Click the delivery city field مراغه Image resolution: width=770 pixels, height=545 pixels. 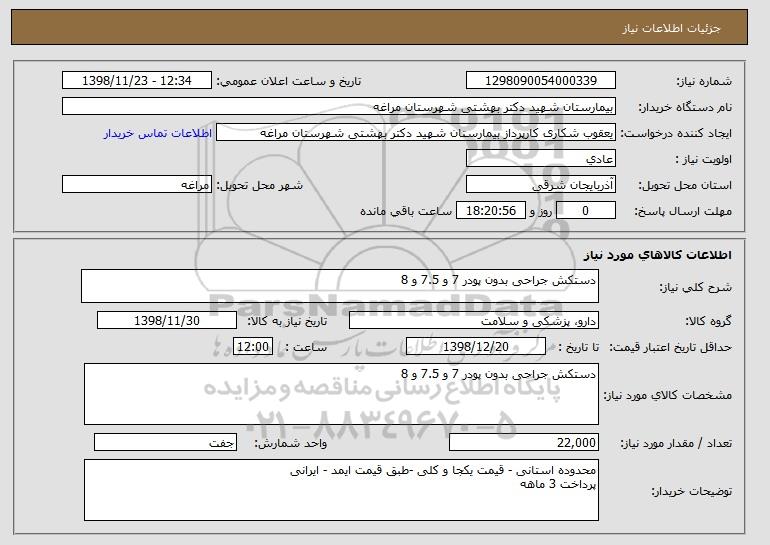tap(137, 185)
